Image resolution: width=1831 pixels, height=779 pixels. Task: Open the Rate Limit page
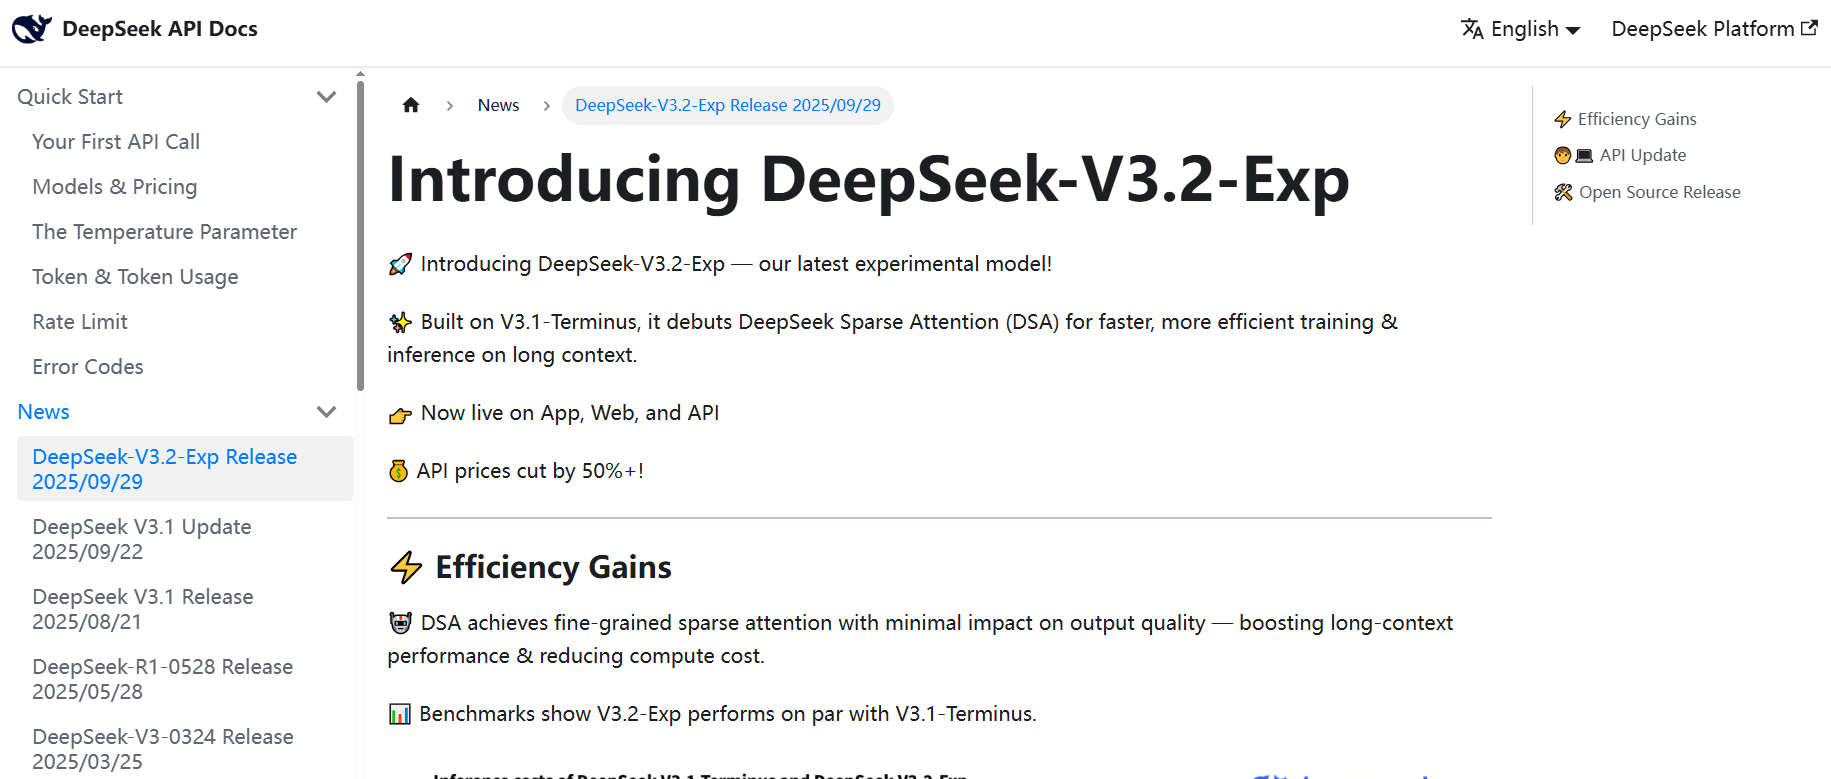80,322
